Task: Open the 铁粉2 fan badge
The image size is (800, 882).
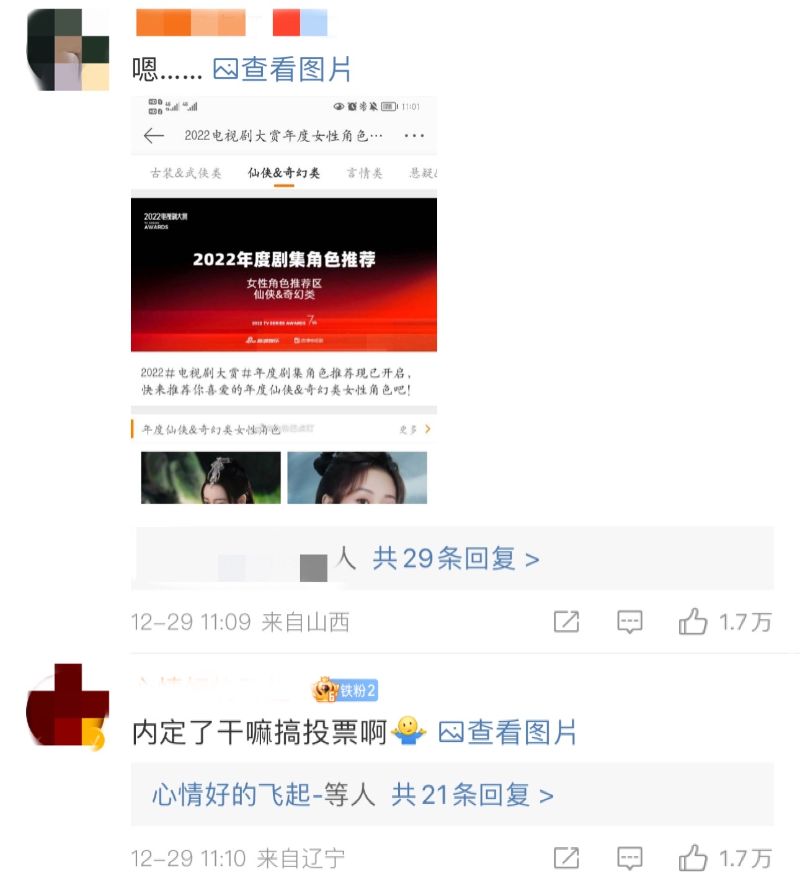Action: point(345,690)
